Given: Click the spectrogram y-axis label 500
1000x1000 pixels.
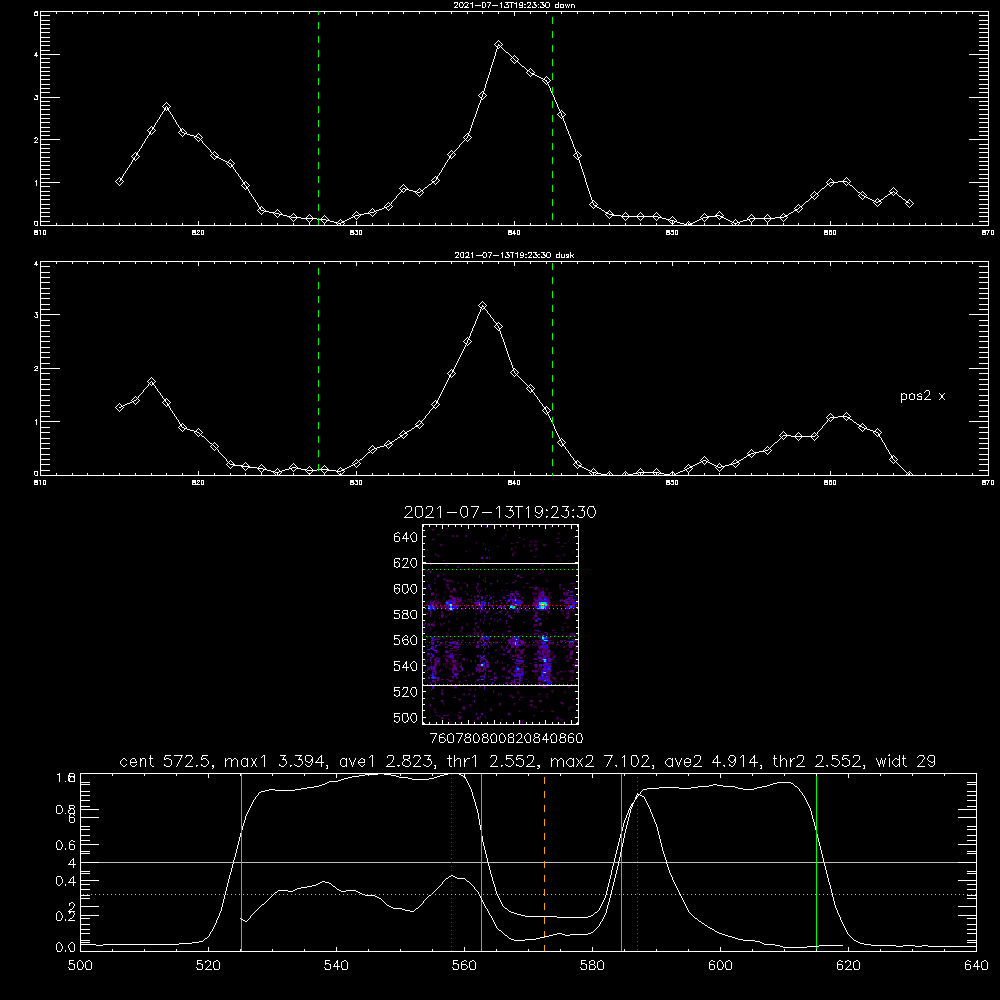Looking at the screenshot, I should (406, 718).
